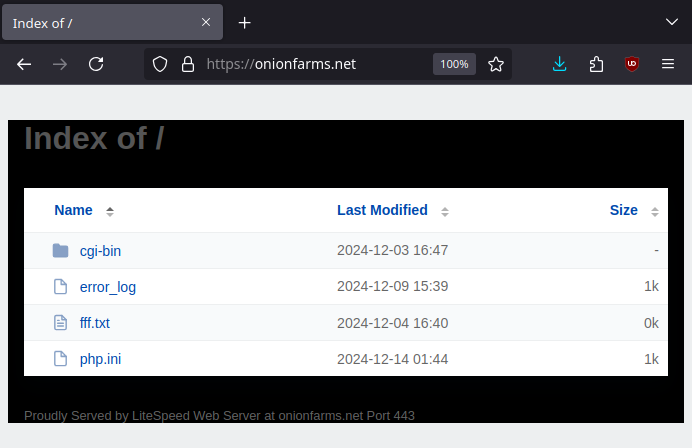Open the extensions puzzle icon

pyautogui.click(x=596, y=64)
